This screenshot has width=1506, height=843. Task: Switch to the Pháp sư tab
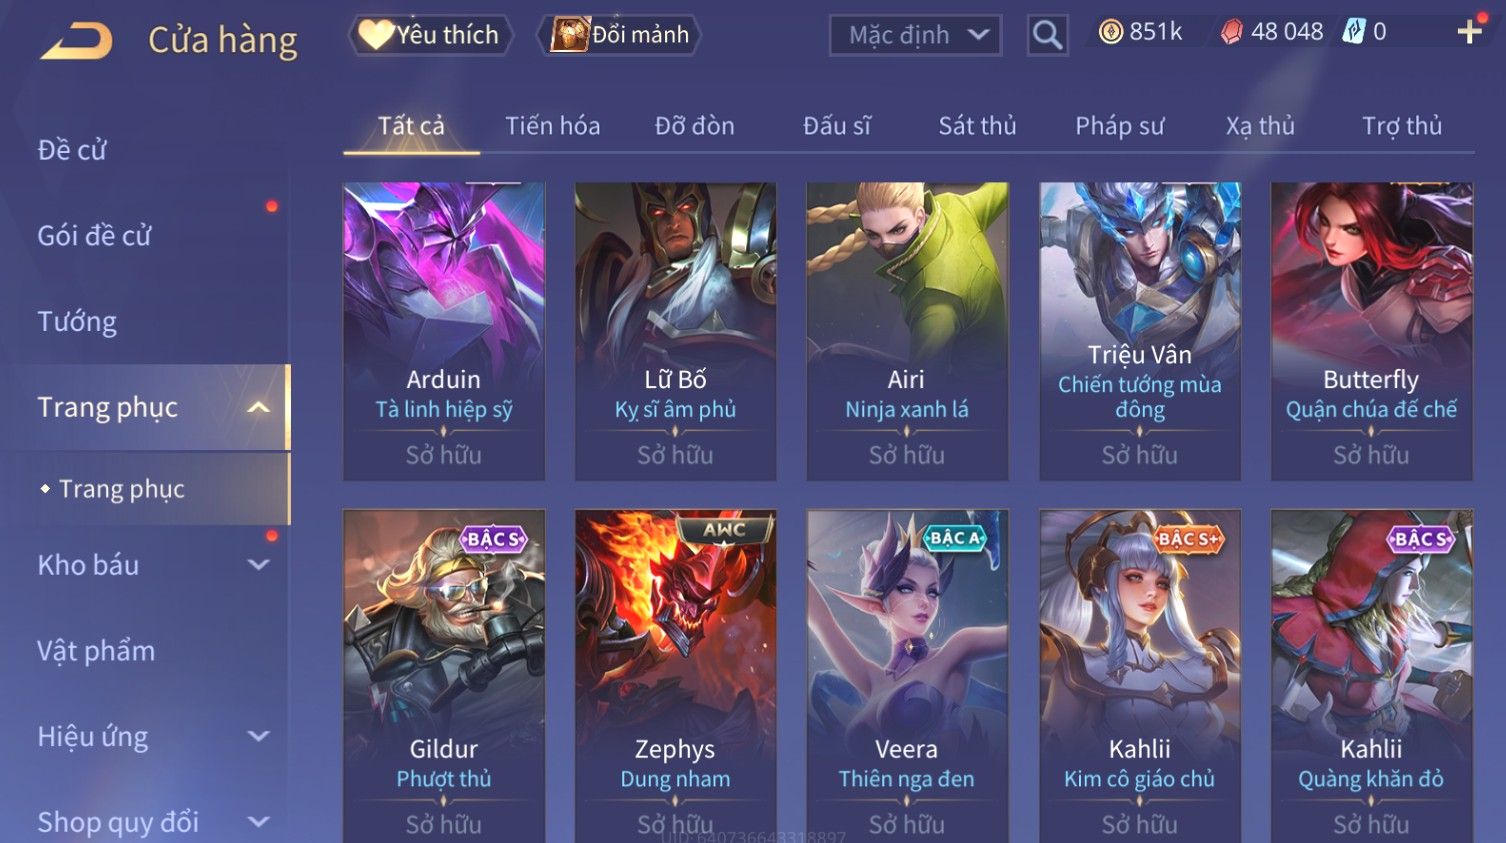[x=1120, y=126]
